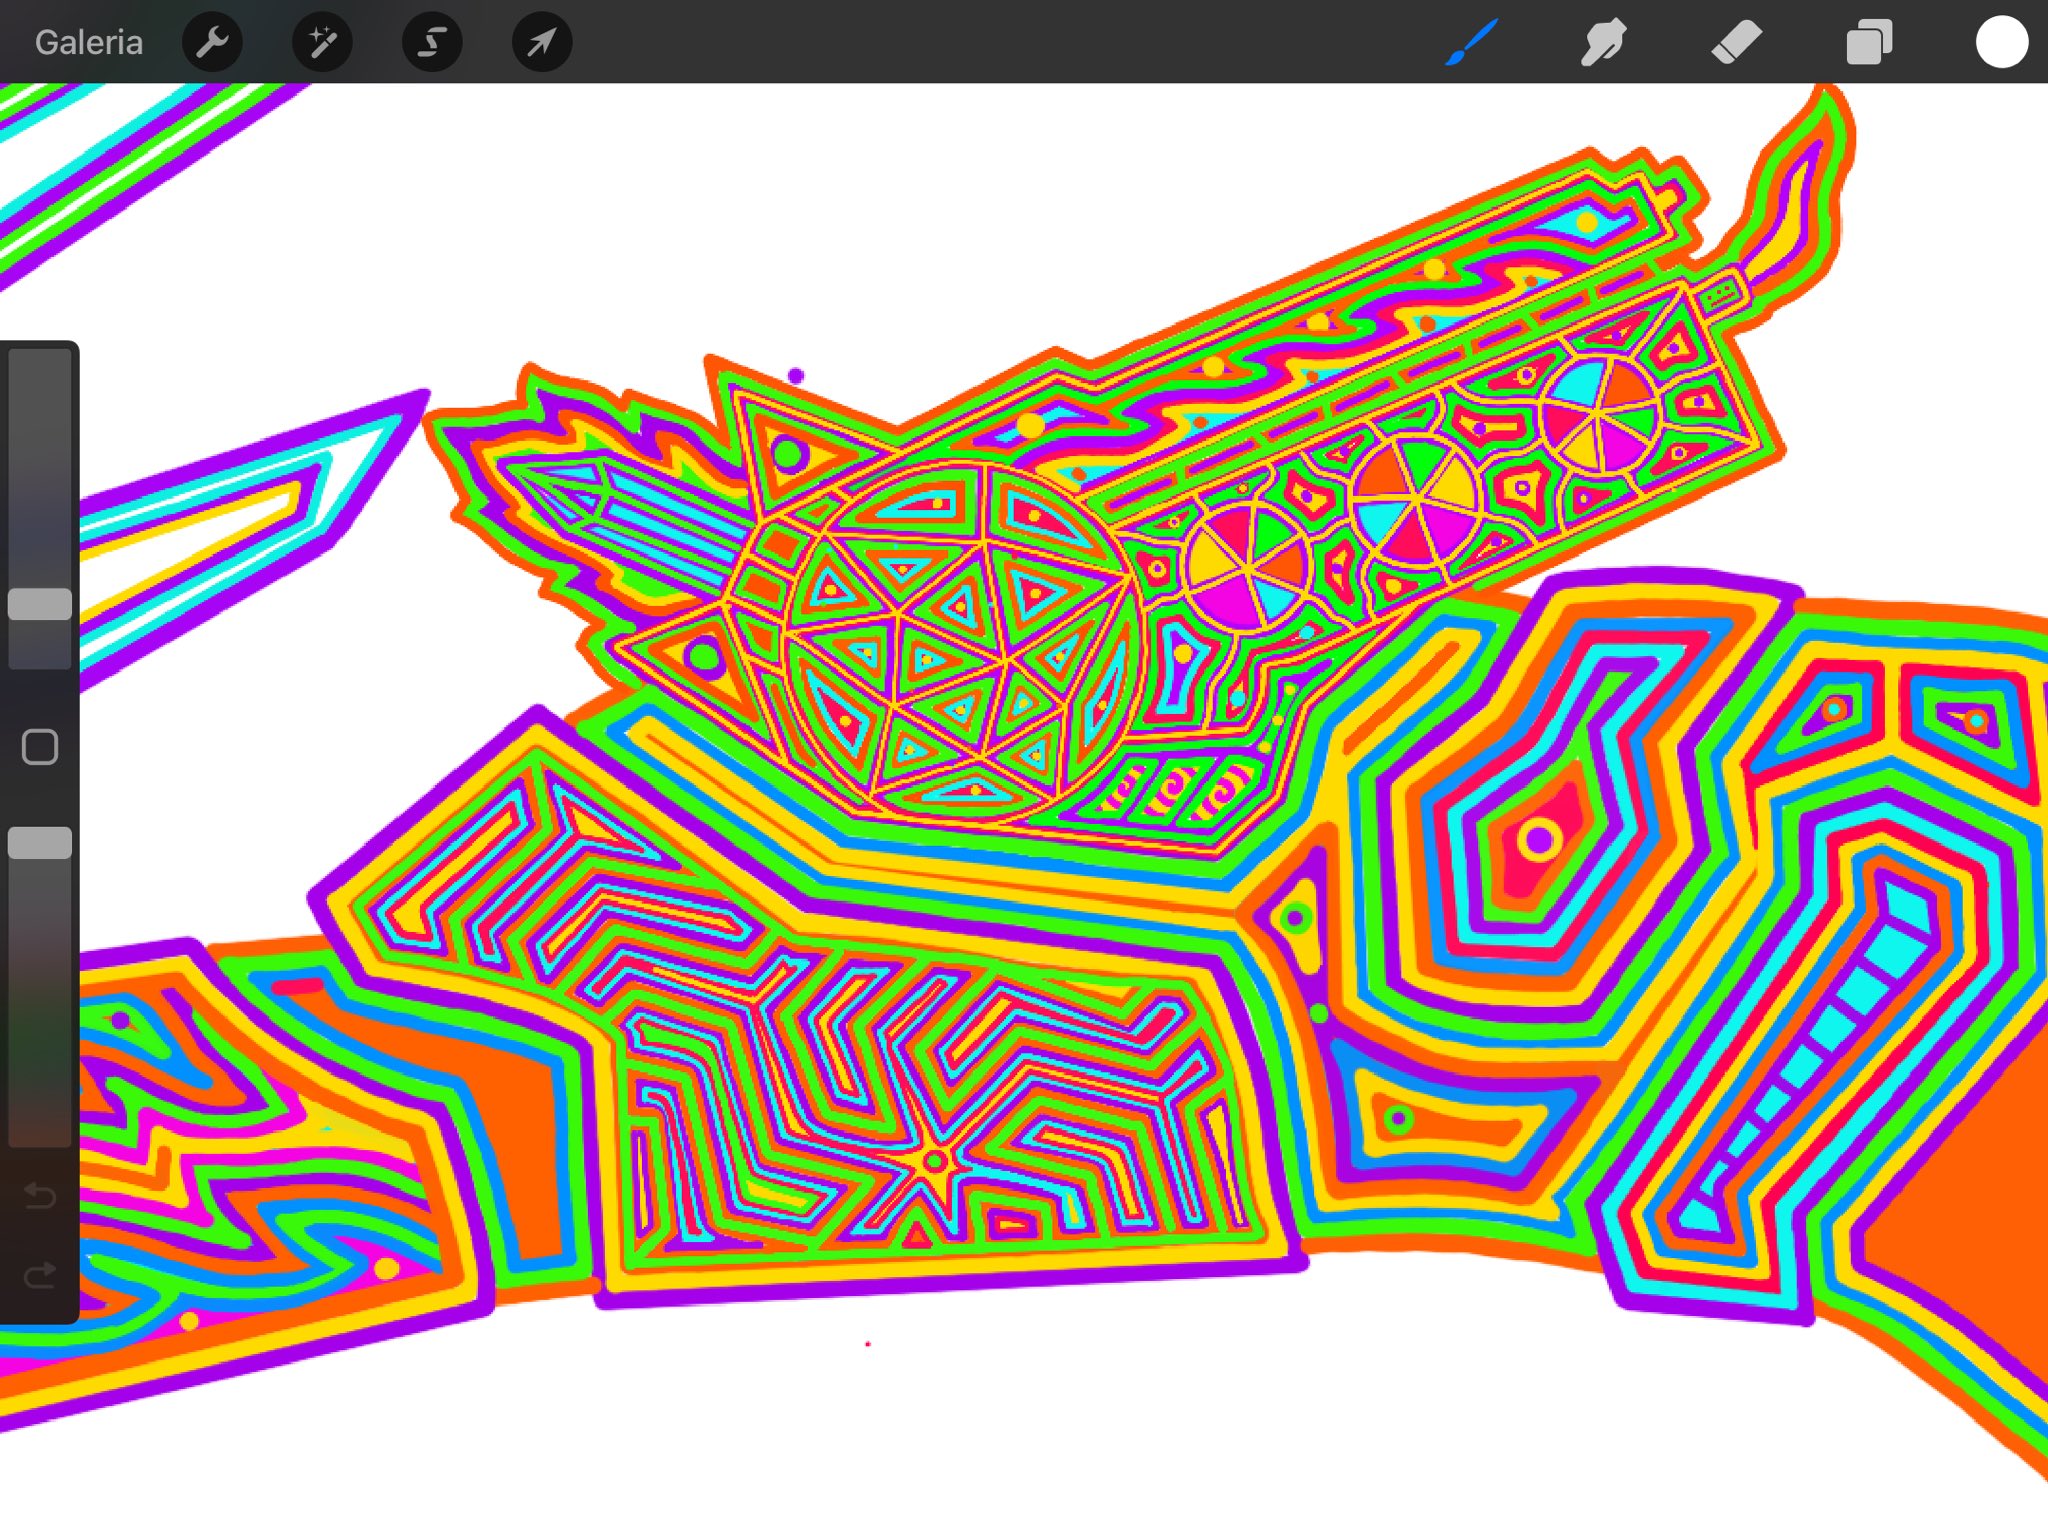Tap the central circular mandala on canvas
This screenshot has height=1536, width=2048.
click(960, 640)
